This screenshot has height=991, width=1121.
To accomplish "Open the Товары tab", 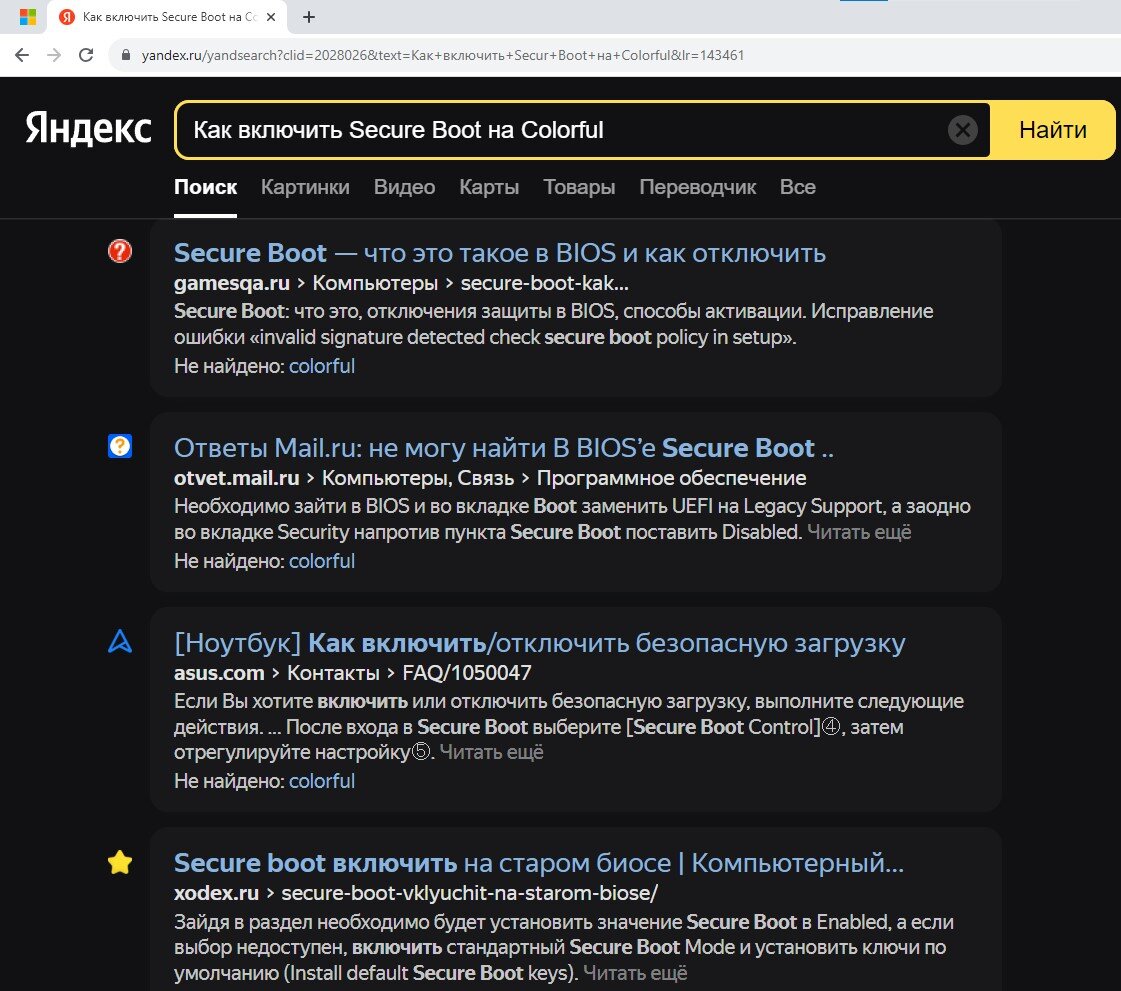I will coord(579,187).
